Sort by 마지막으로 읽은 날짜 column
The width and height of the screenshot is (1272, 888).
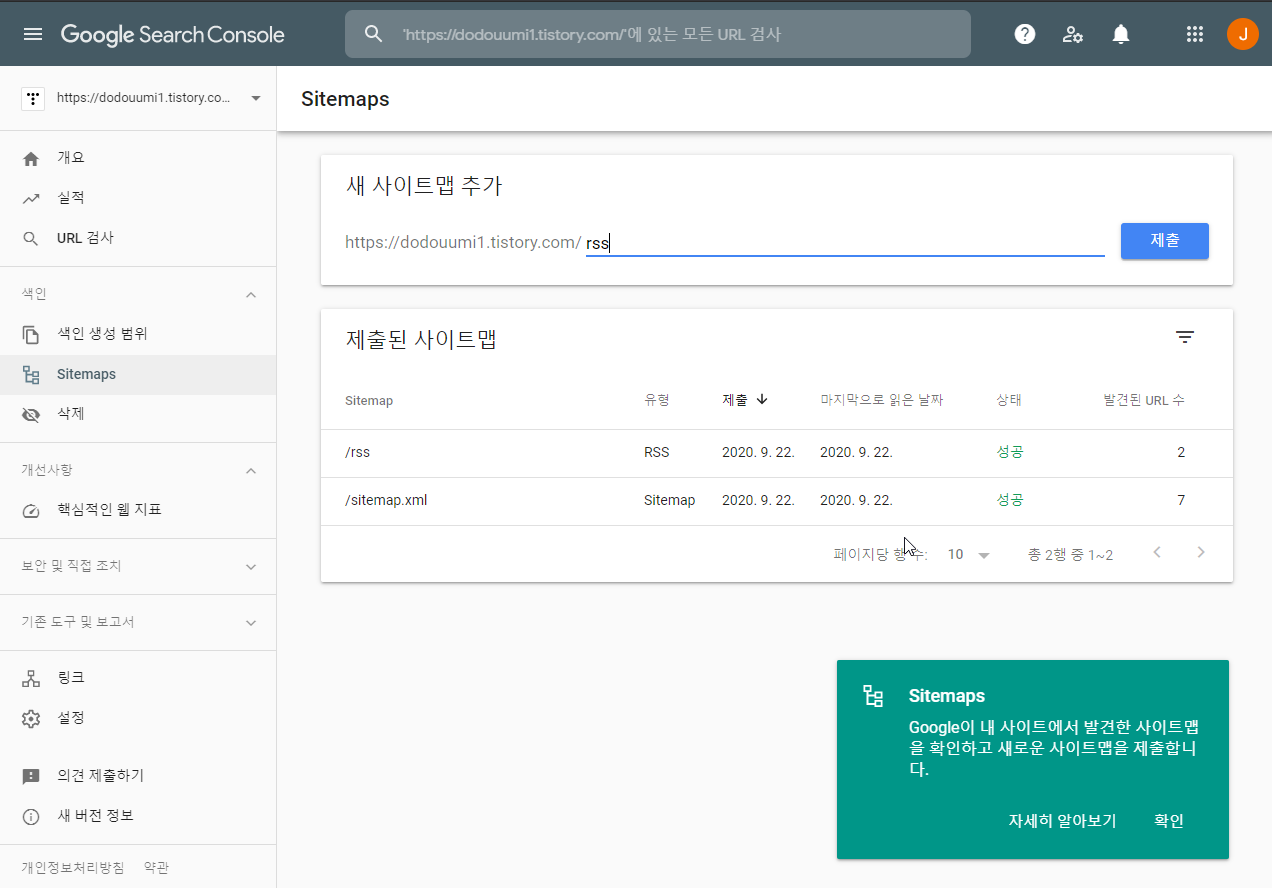882,400
